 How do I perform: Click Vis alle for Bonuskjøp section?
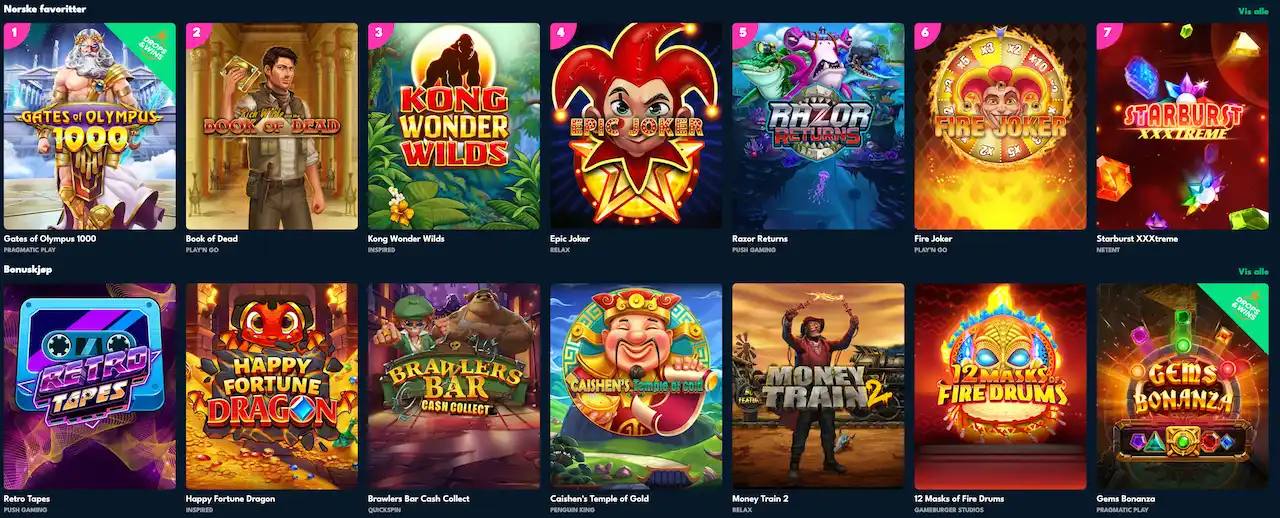1253,271
